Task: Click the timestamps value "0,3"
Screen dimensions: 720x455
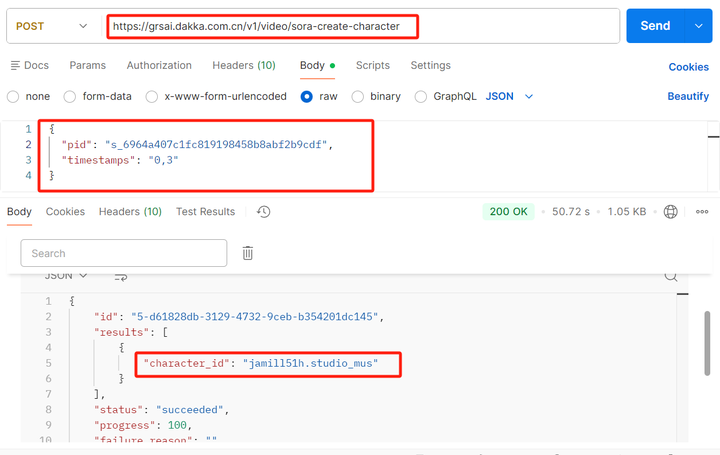Action: [163, 160]
